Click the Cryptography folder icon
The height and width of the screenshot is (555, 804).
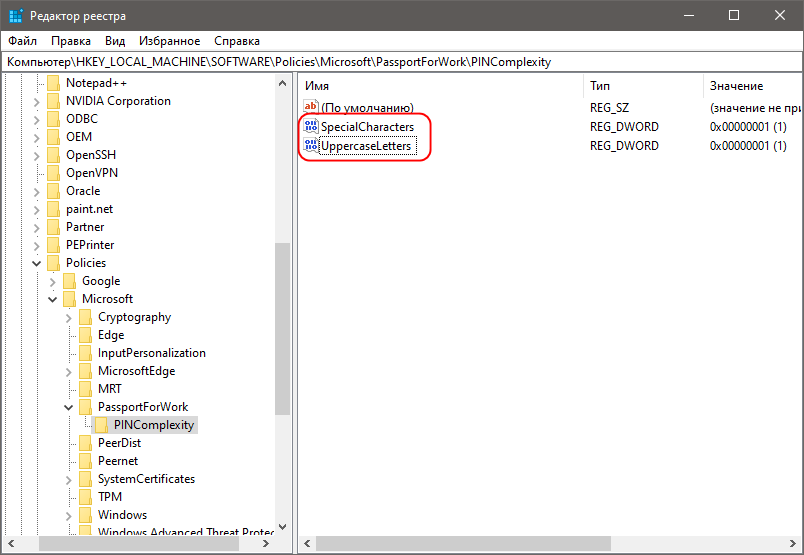[x=86, y=317]
